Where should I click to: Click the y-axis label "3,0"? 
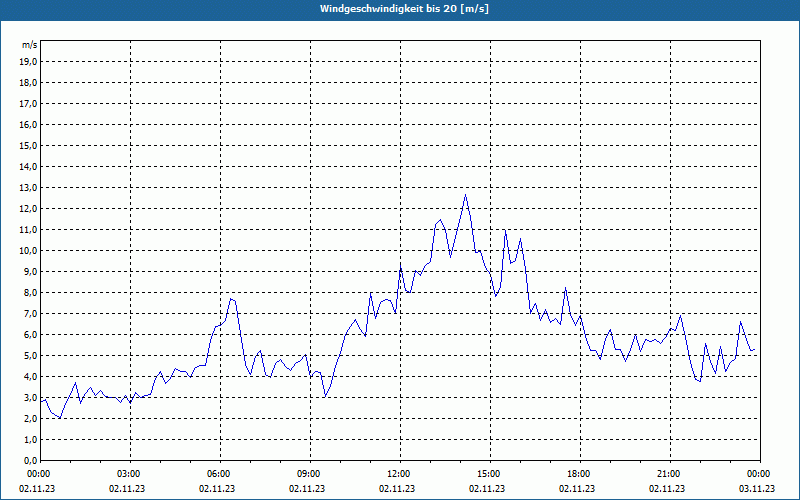31,397
